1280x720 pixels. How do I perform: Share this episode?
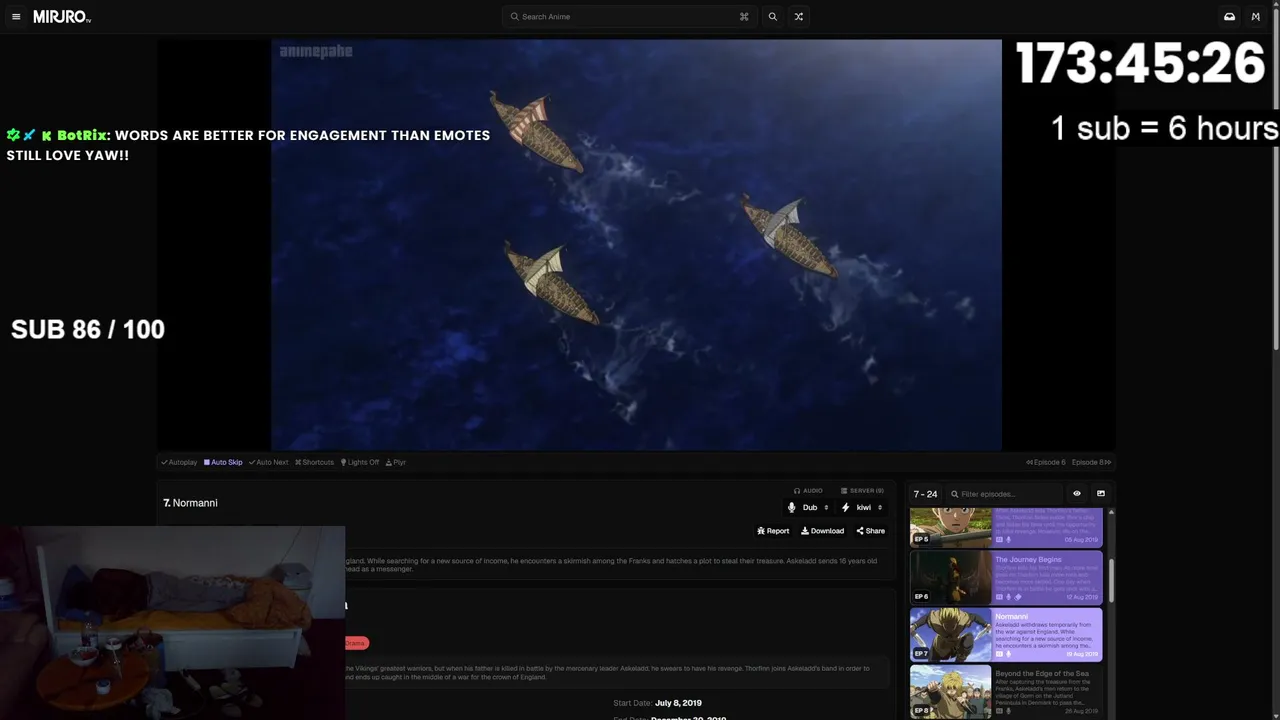click(x=870, y=531)
